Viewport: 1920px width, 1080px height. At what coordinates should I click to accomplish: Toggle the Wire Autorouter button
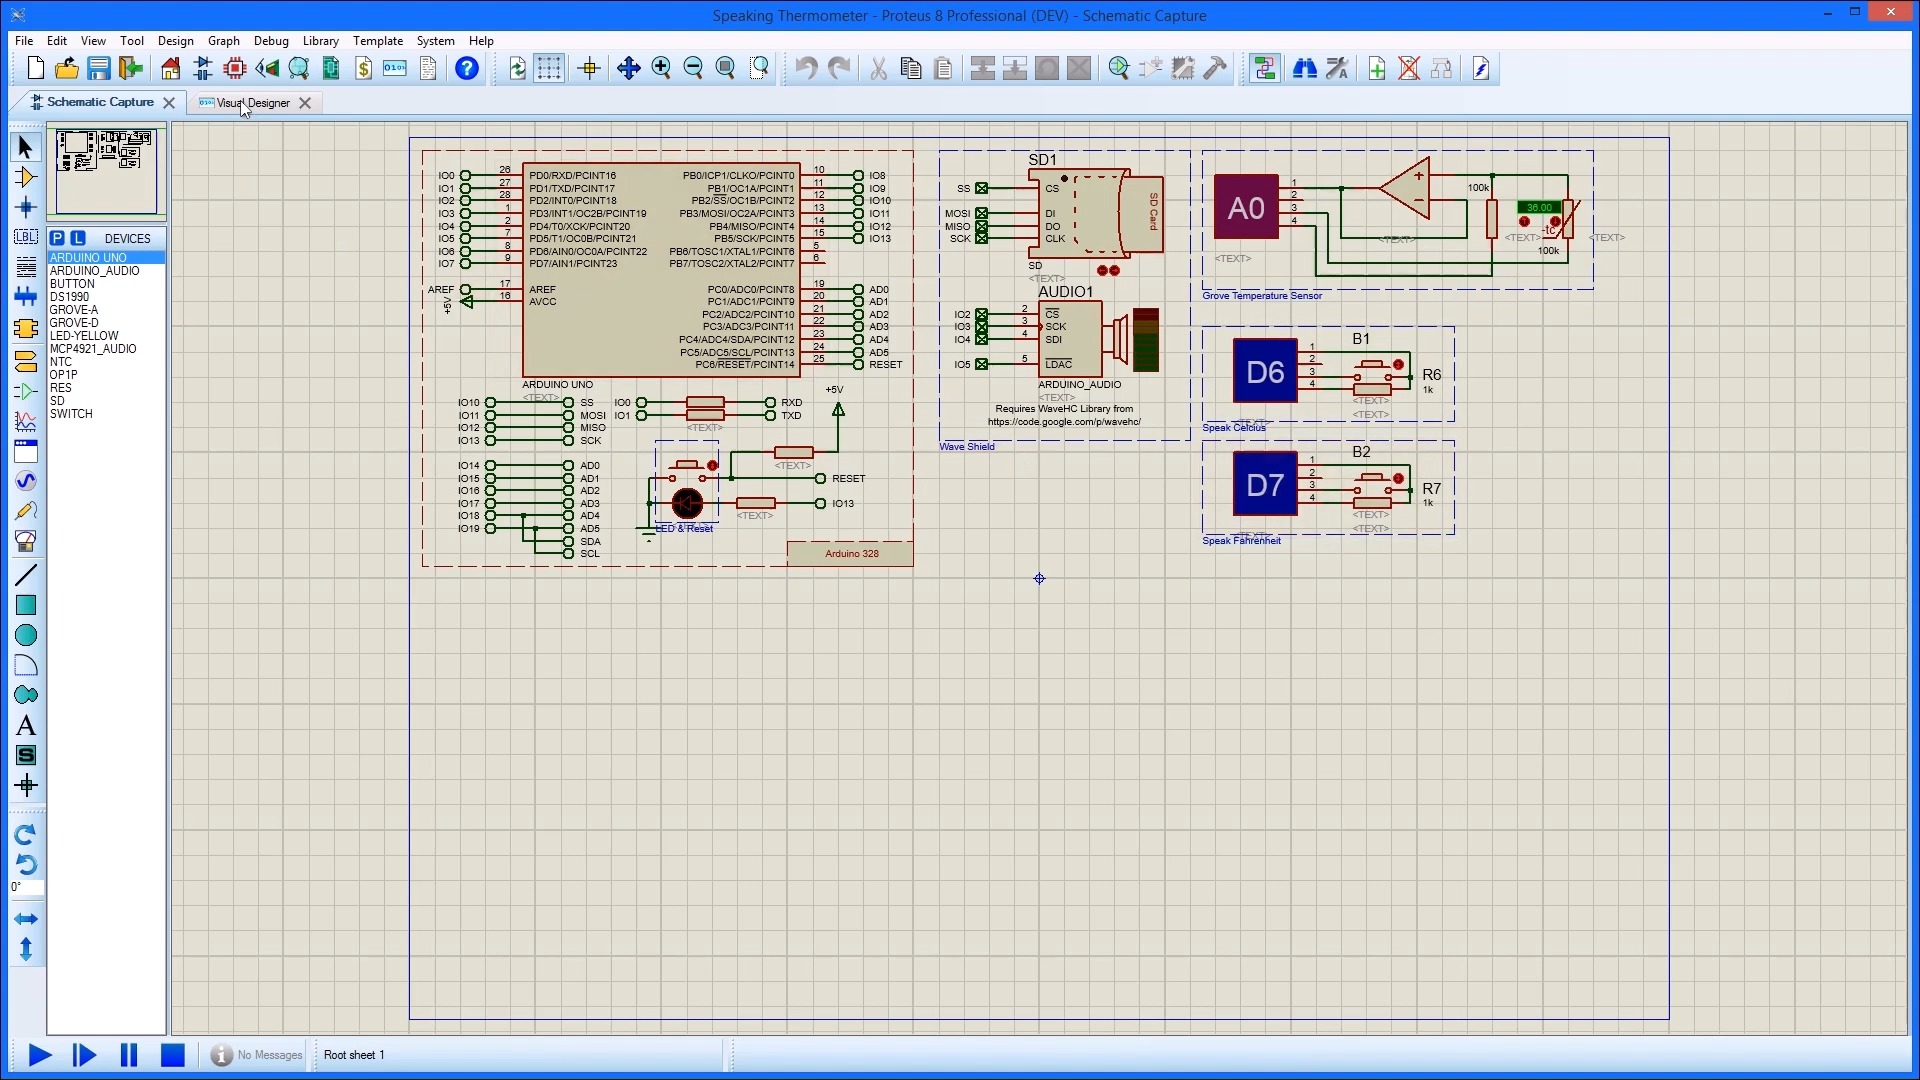(1264, 68)
